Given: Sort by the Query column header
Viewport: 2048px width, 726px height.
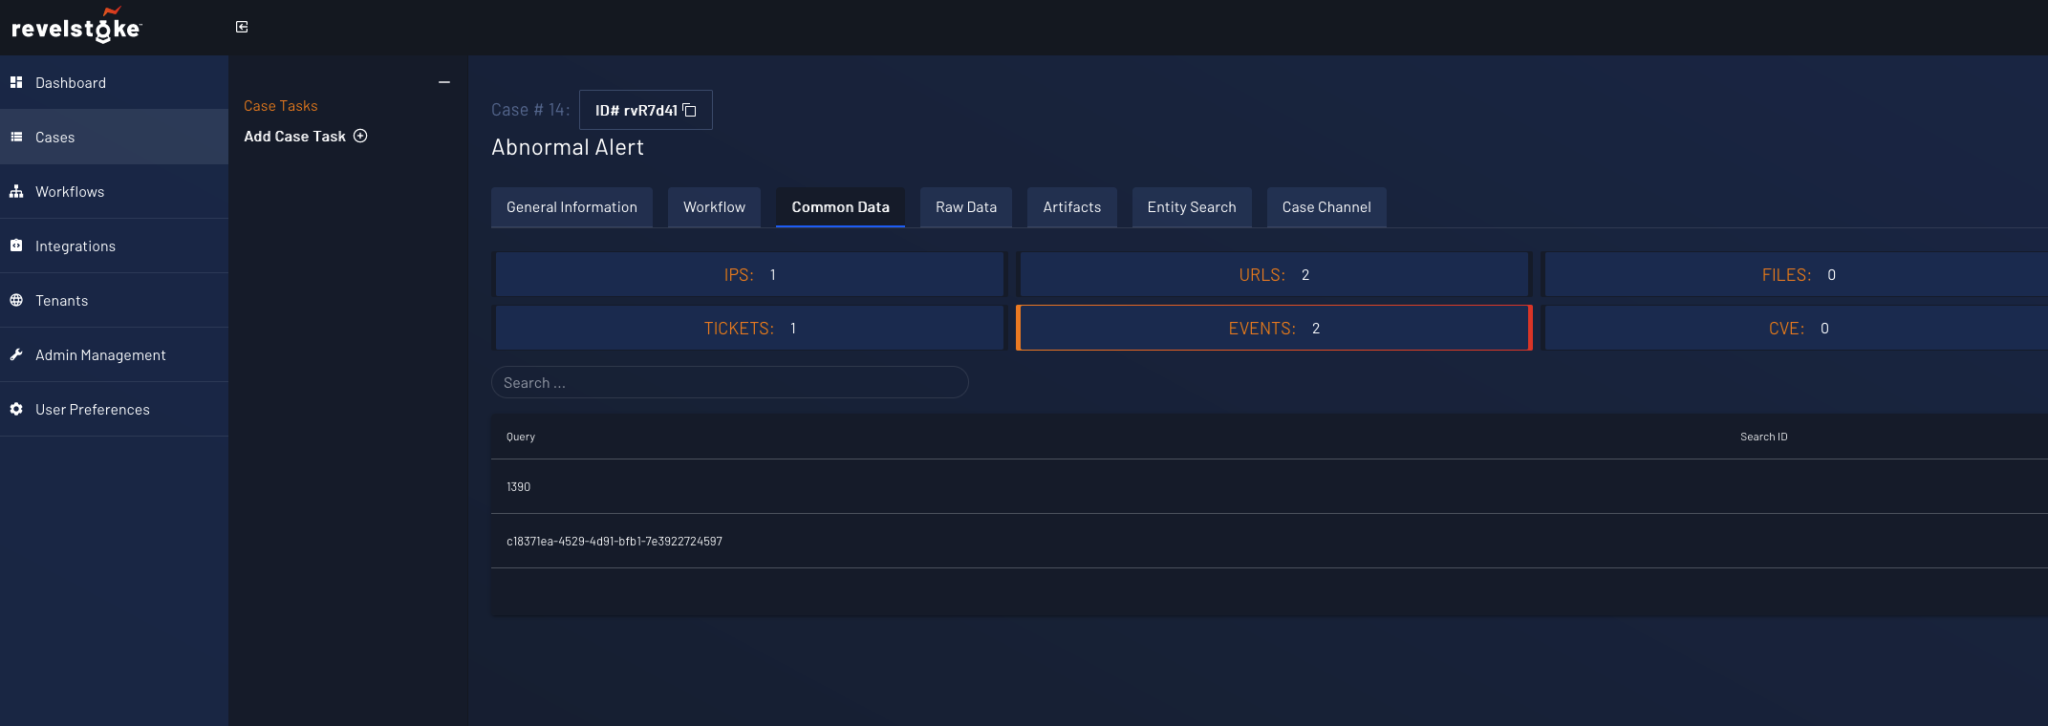Looking at the screenshot, I should click(521, 437).
